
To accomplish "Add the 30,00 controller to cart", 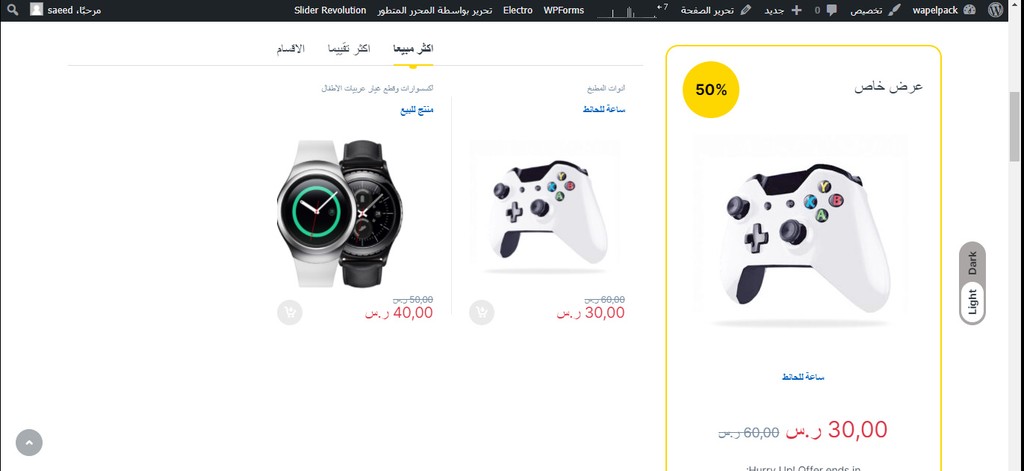I will click(481, 312).
